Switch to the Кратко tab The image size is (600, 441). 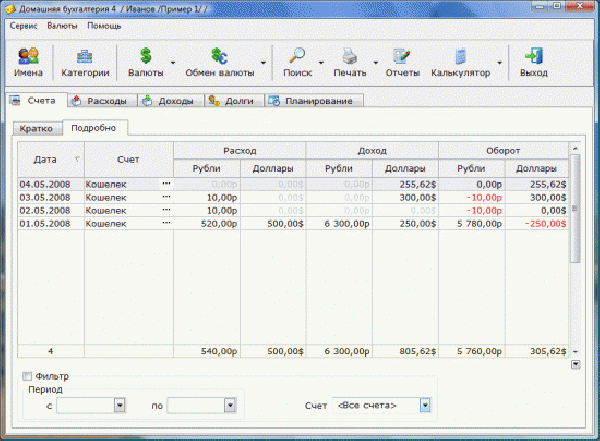click(36, 128)
